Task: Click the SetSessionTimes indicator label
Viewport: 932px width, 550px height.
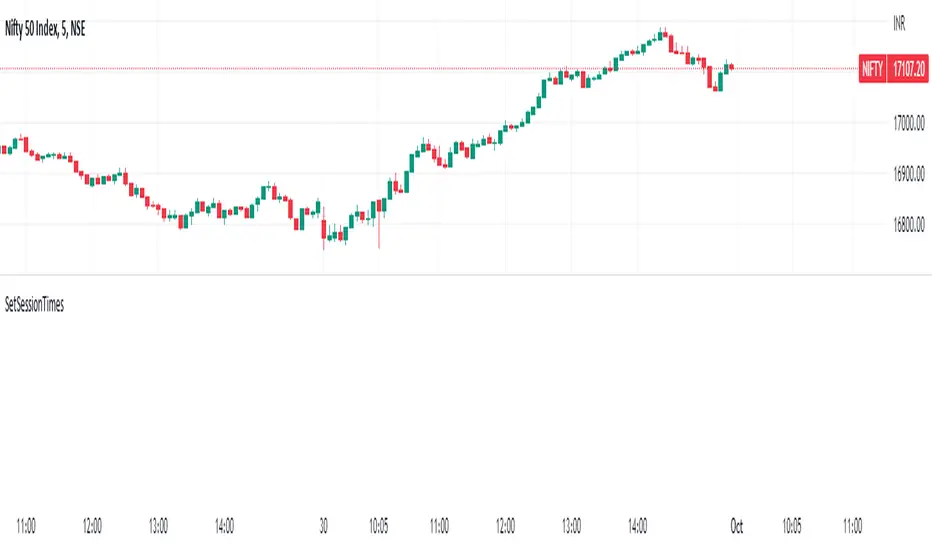Action: click(x=35, y=307)
